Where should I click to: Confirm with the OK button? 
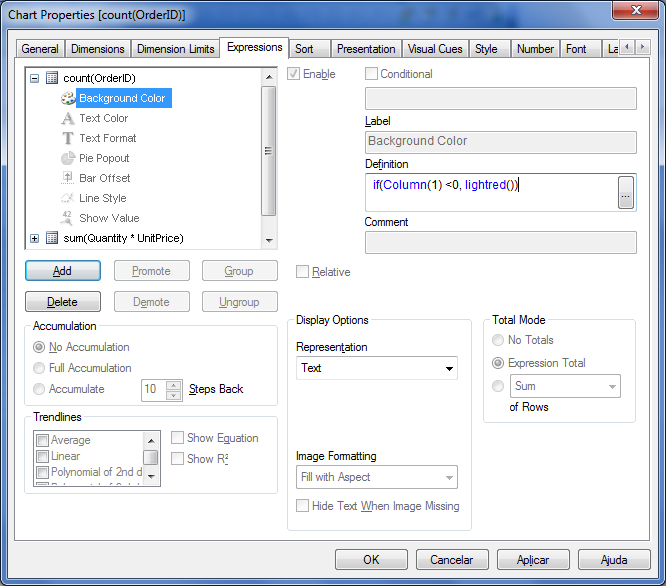371,560
